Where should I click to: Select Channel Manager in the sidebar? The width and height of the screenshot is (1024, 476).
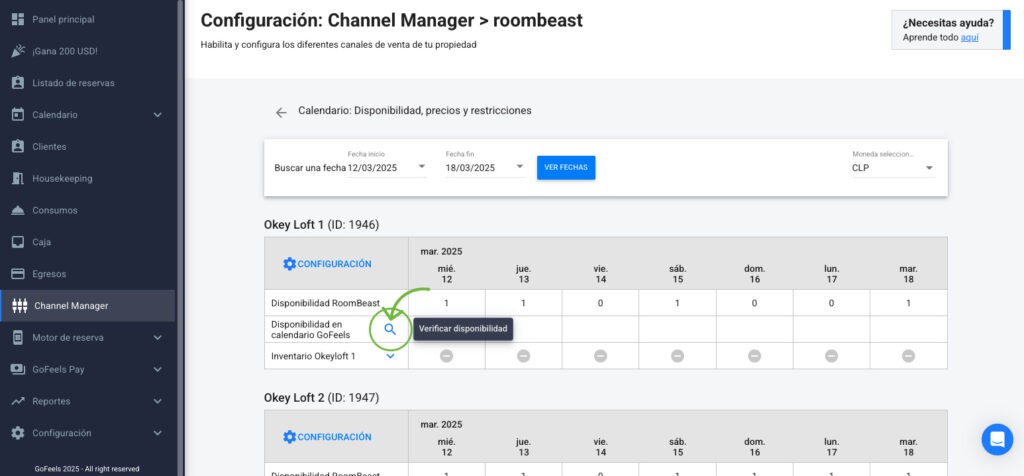70,305
